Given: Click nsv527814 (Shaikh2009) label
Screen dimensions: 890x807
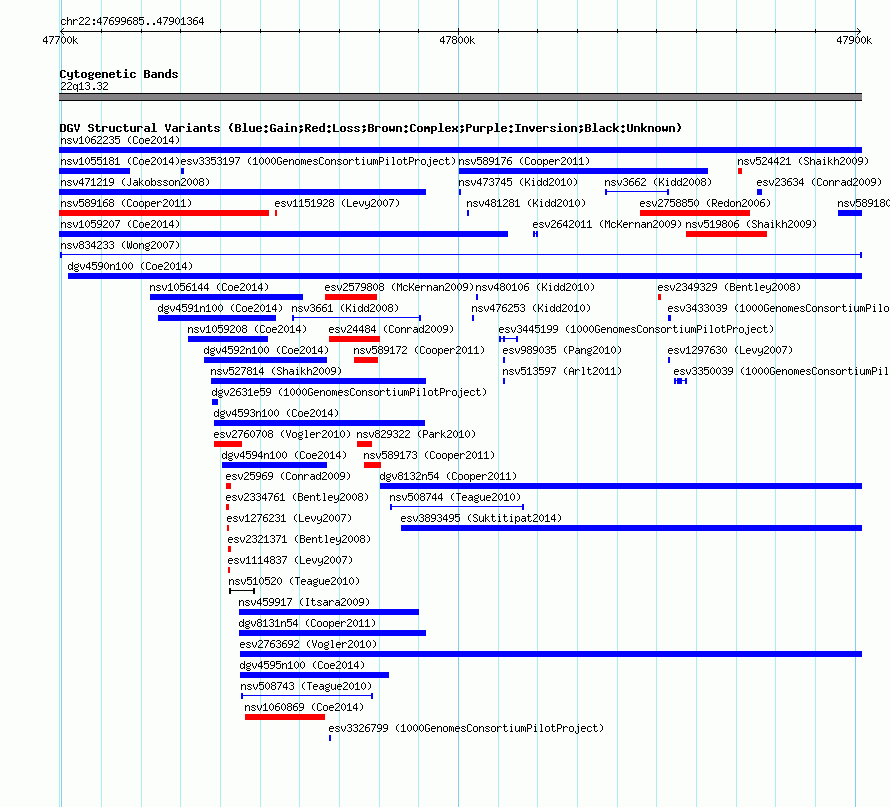Looking at the screenshot, I should [276, 371].
